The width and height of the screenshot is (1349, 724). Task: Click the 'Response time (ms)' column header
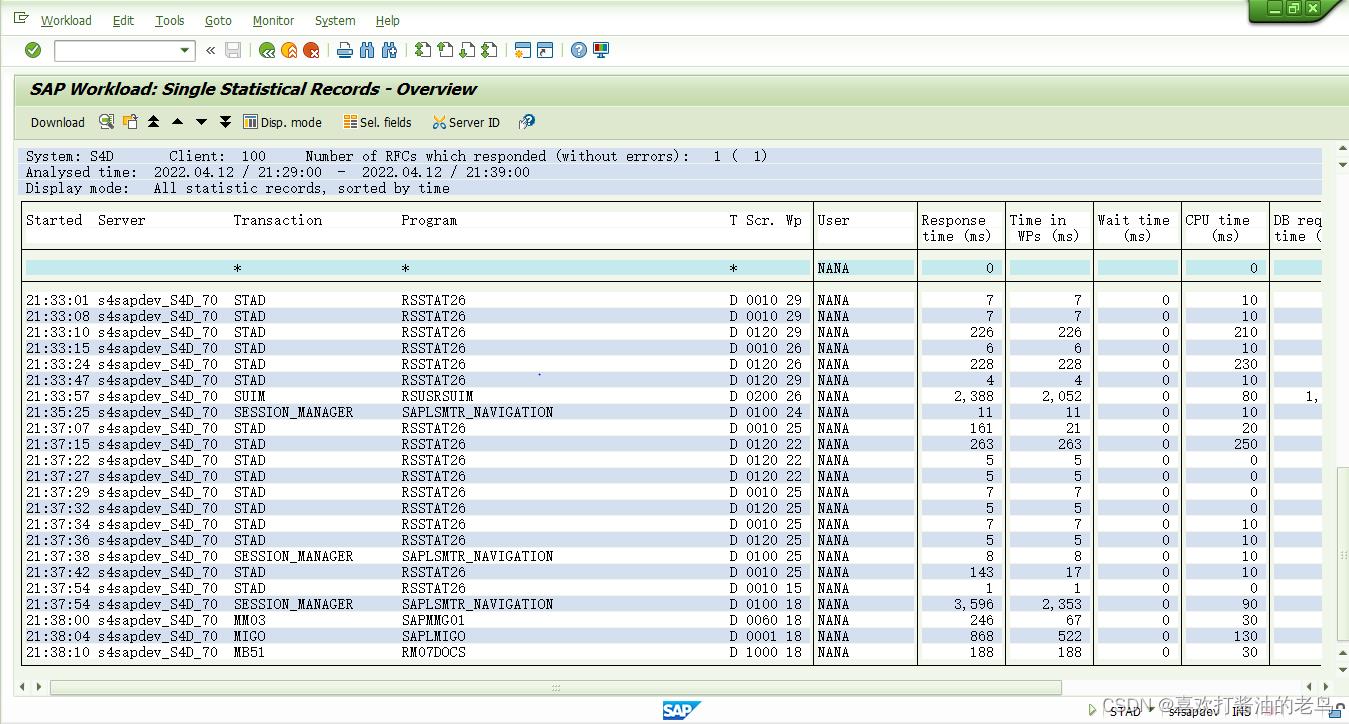tap(956, 228)
